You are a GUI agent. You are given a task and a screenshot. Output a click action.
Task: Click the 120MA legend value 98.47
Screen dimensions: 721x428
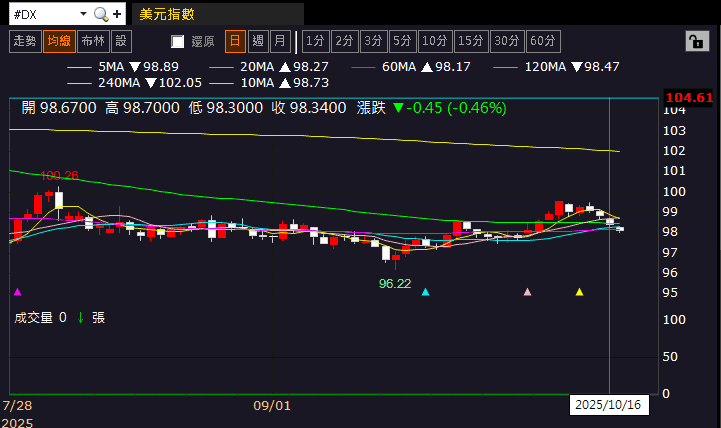[x=601, y=67]
